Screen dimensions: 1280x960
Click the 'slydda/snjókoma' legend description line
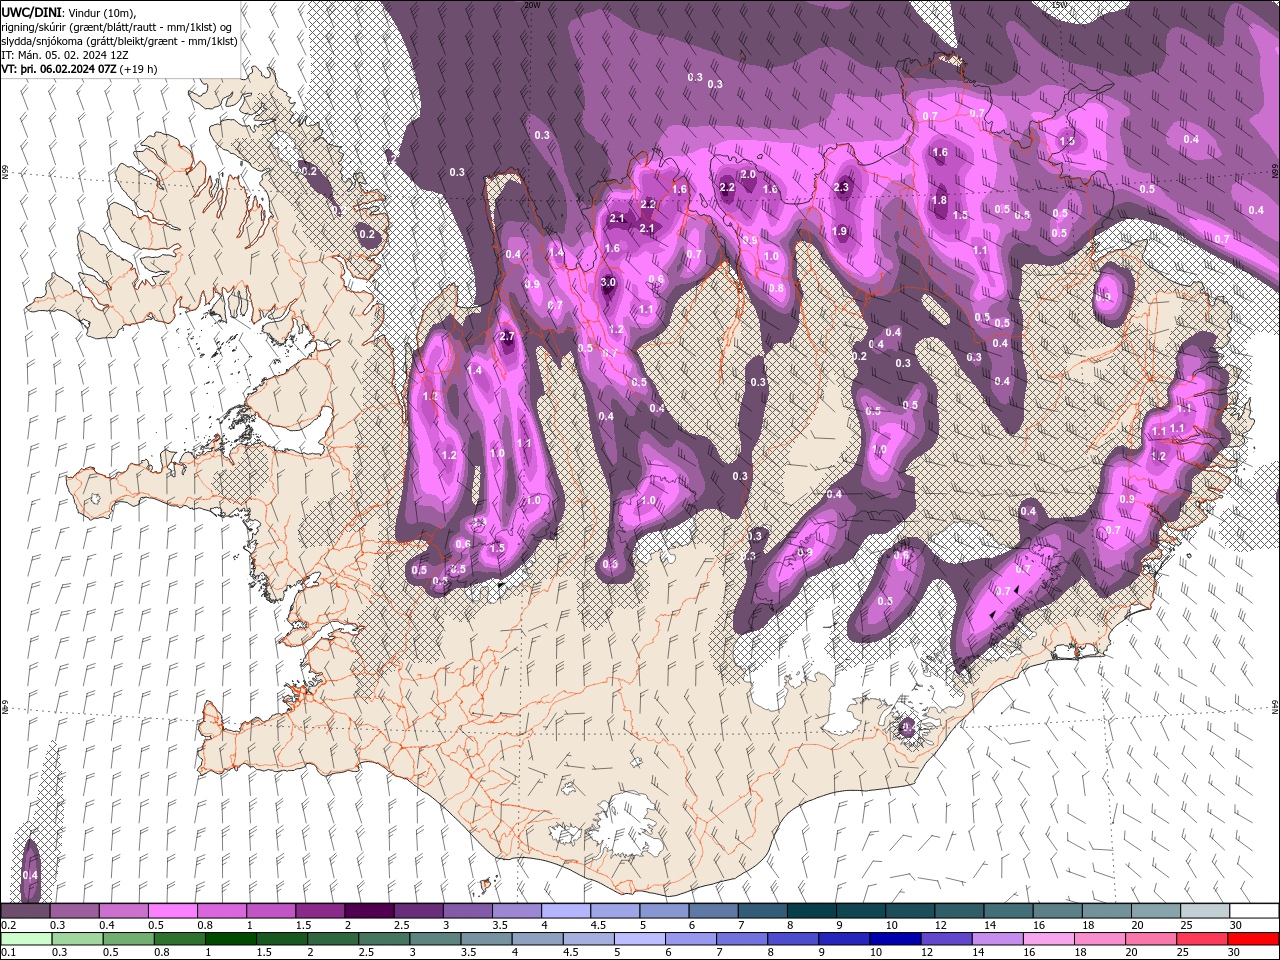(119, 41)
